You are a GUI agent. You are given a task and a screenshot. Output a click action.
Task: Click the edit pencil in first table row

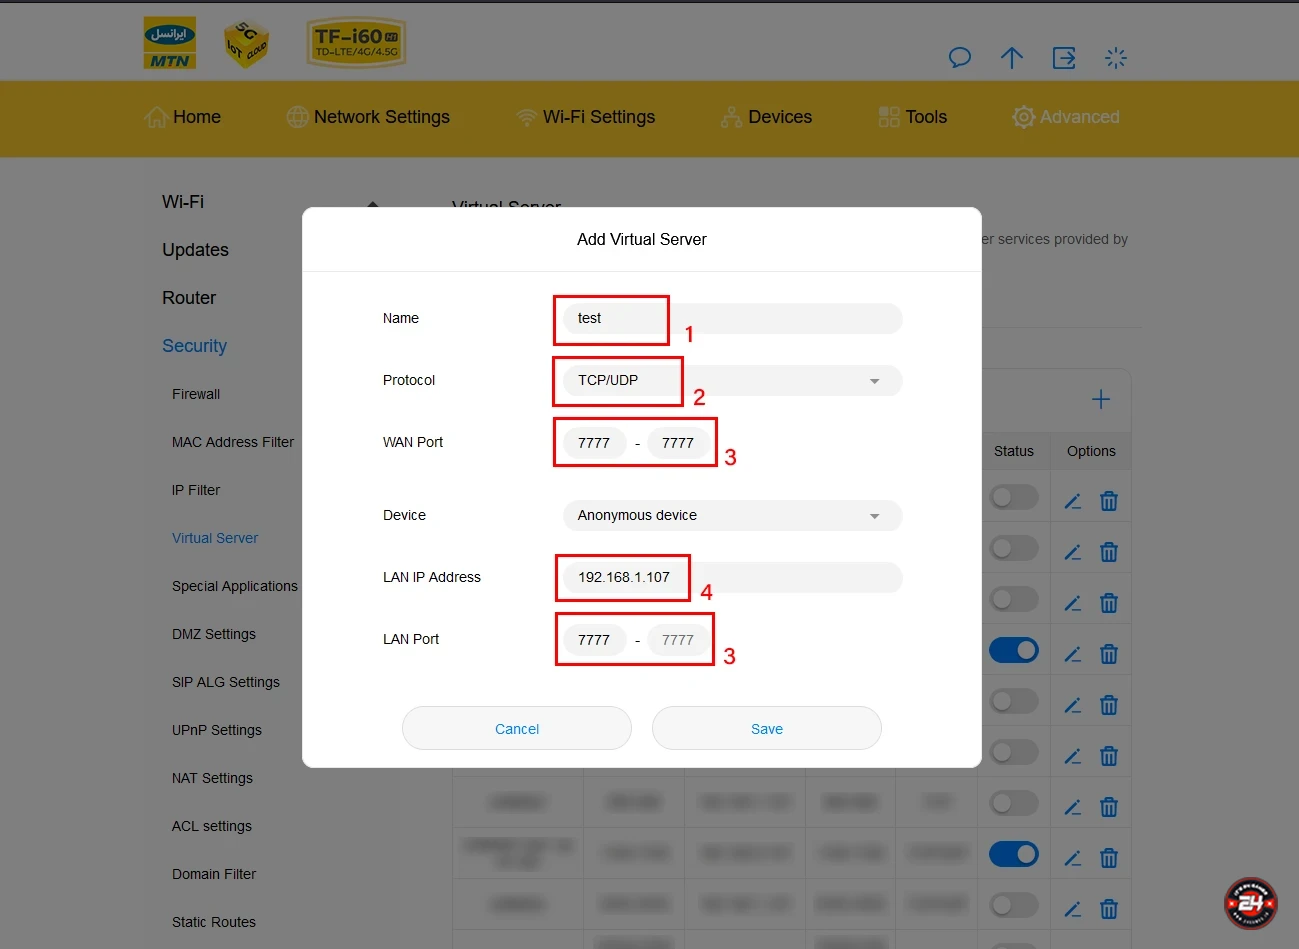1073,501
